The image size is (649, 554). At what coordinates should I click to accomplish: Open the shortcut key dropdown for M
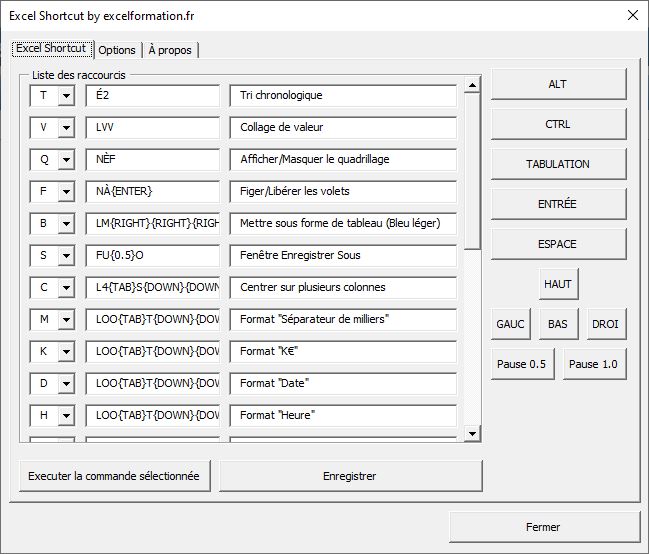pyautogui.click(x=66, y=320)
